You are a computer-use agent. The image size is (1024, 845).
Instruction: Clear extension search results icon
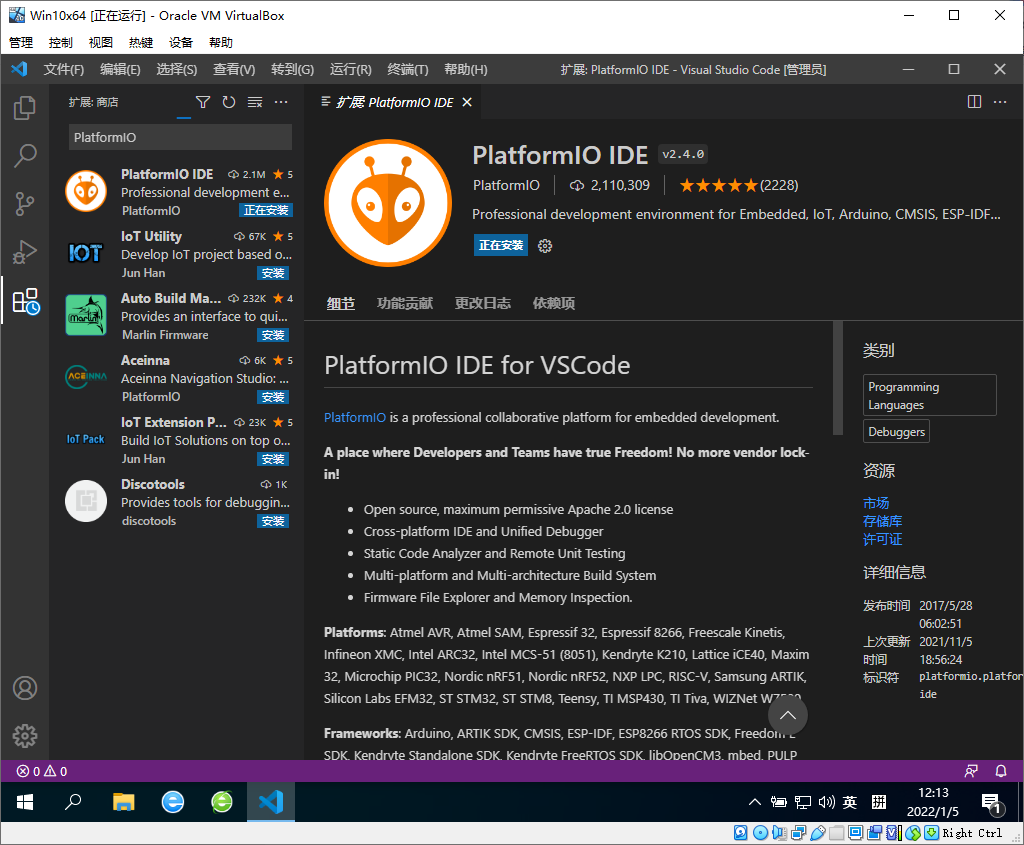pyautogui.click(x=255, y=102)
